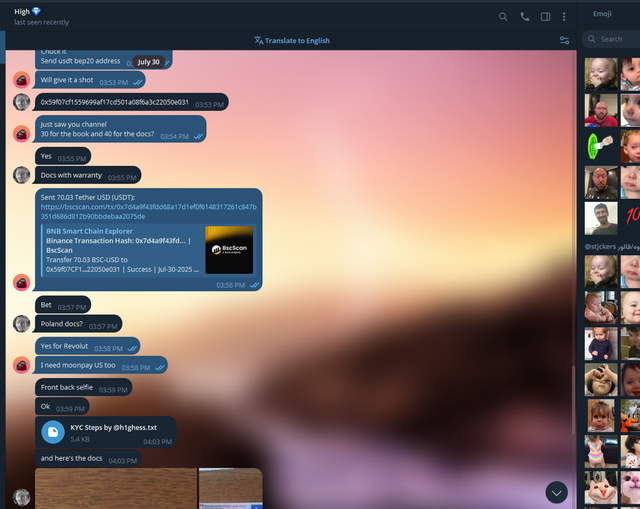Screen dimensions: 640x509
Task: Send the bald bearded man in dark sticker
Action: (601, 182)
